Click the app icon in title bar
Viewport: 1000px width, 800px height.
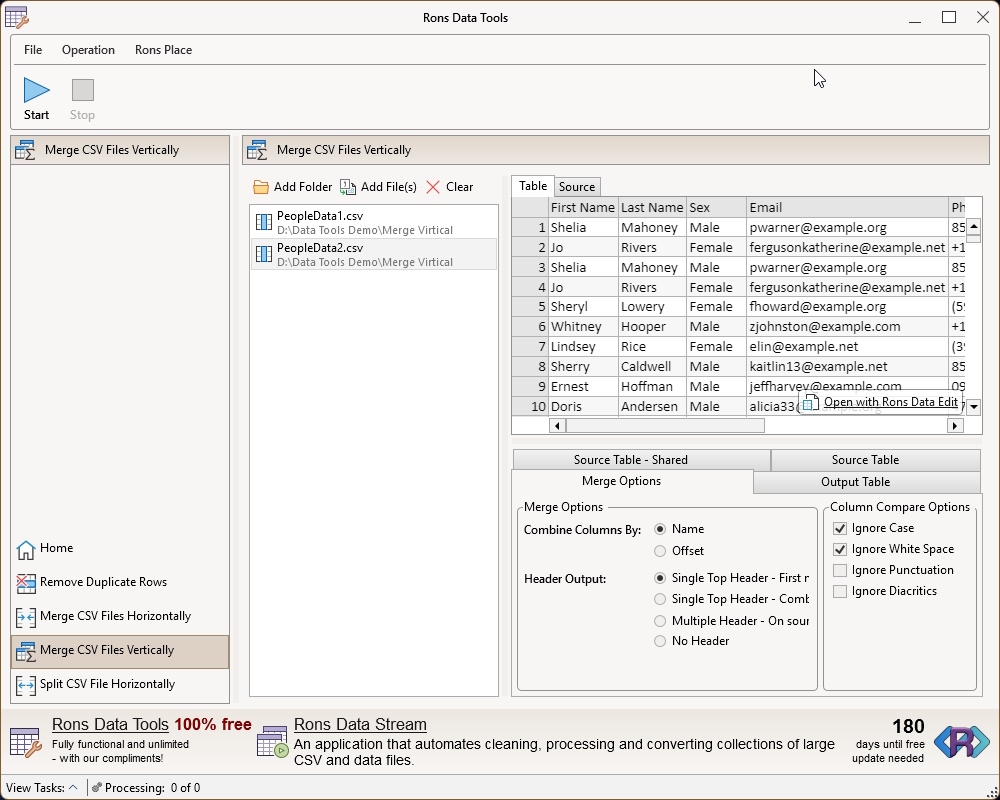(x=17, y=18)
